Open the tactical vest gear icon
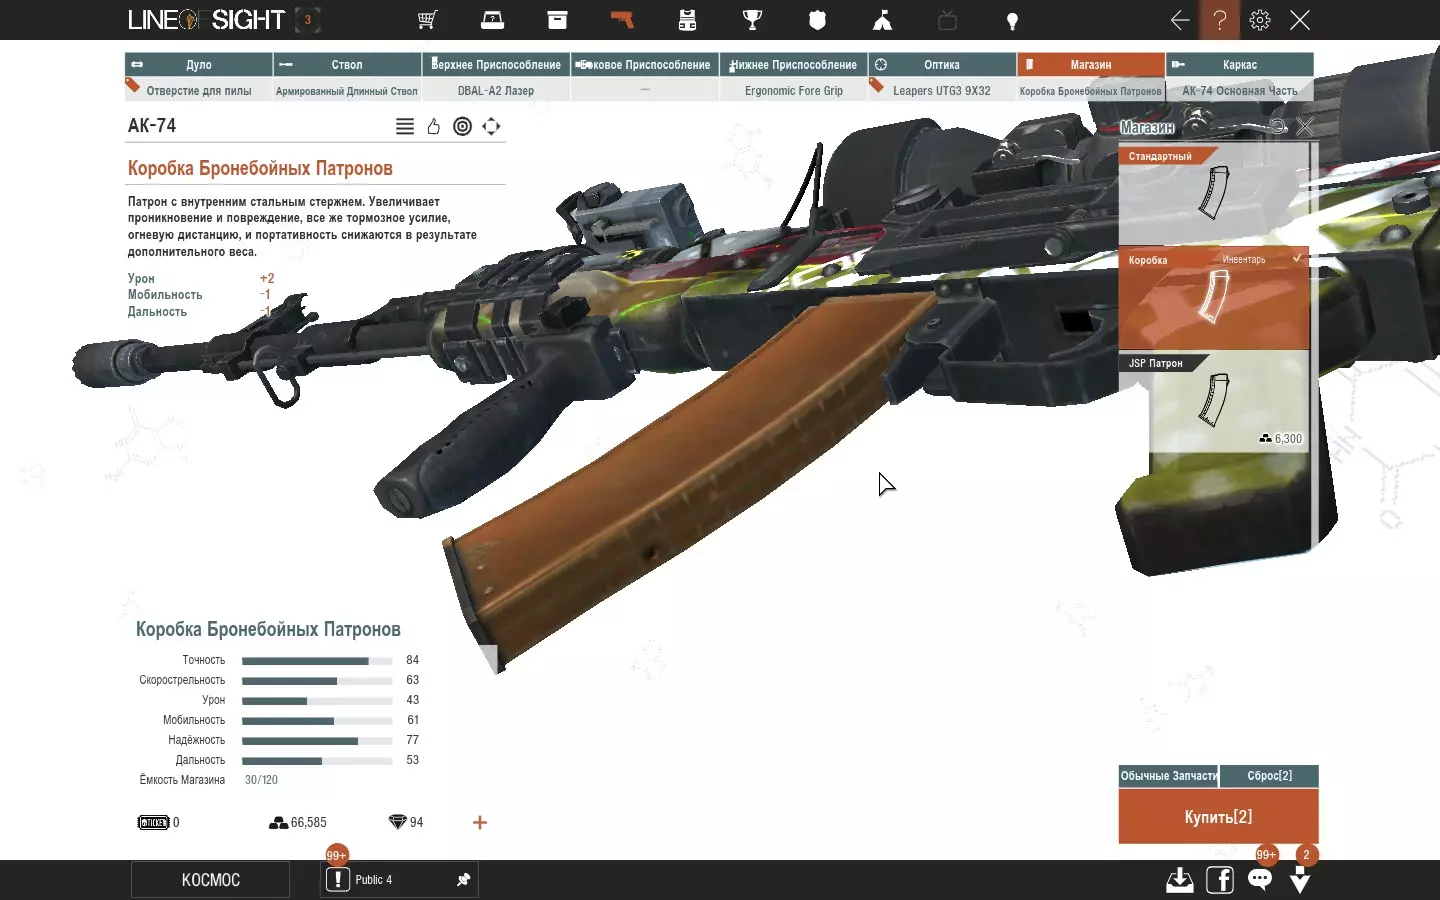Viewport: 1440px width, 900px height. (x=687, y=20)
